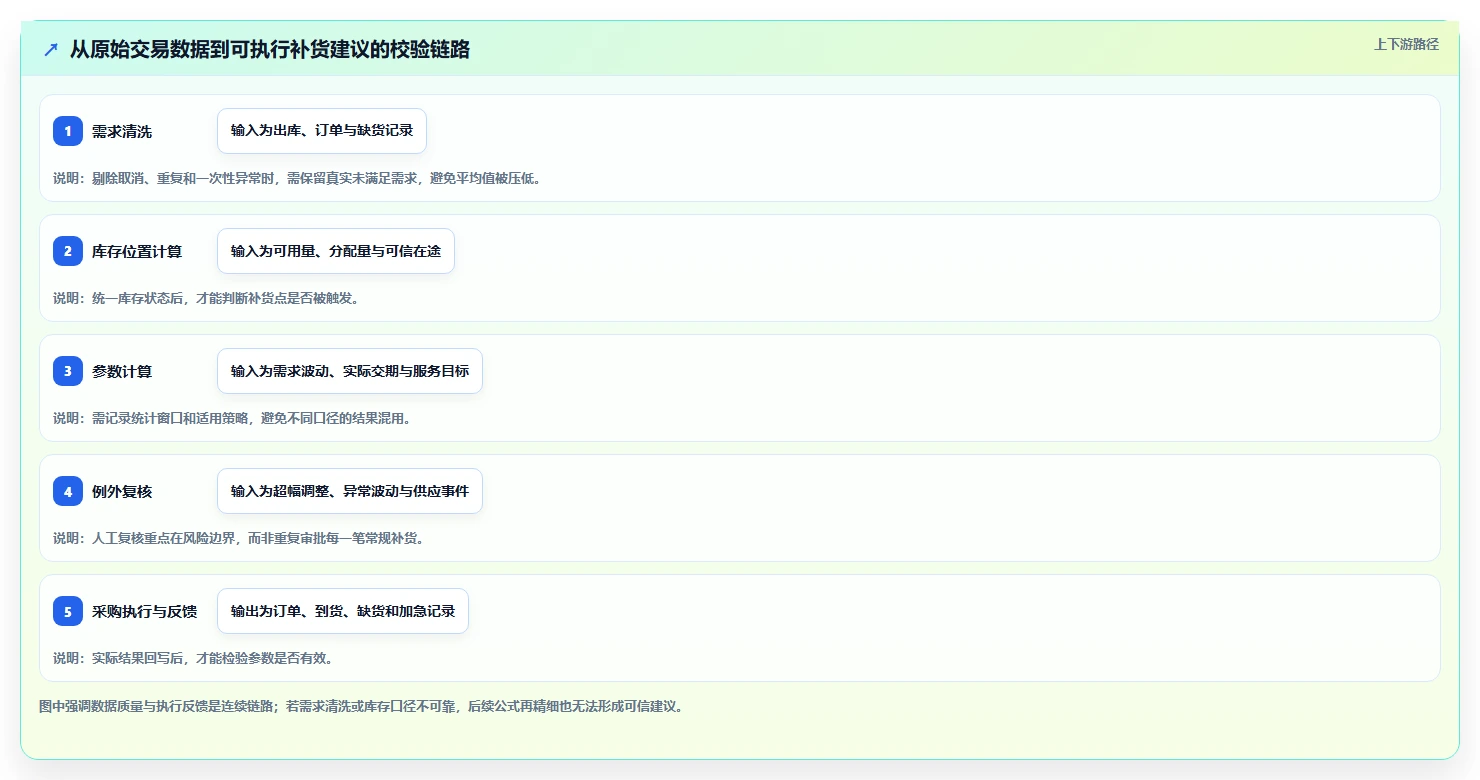Click the 库存位置计算 step title
This screenshot has height=780, width=1480.
pos(137,251)
